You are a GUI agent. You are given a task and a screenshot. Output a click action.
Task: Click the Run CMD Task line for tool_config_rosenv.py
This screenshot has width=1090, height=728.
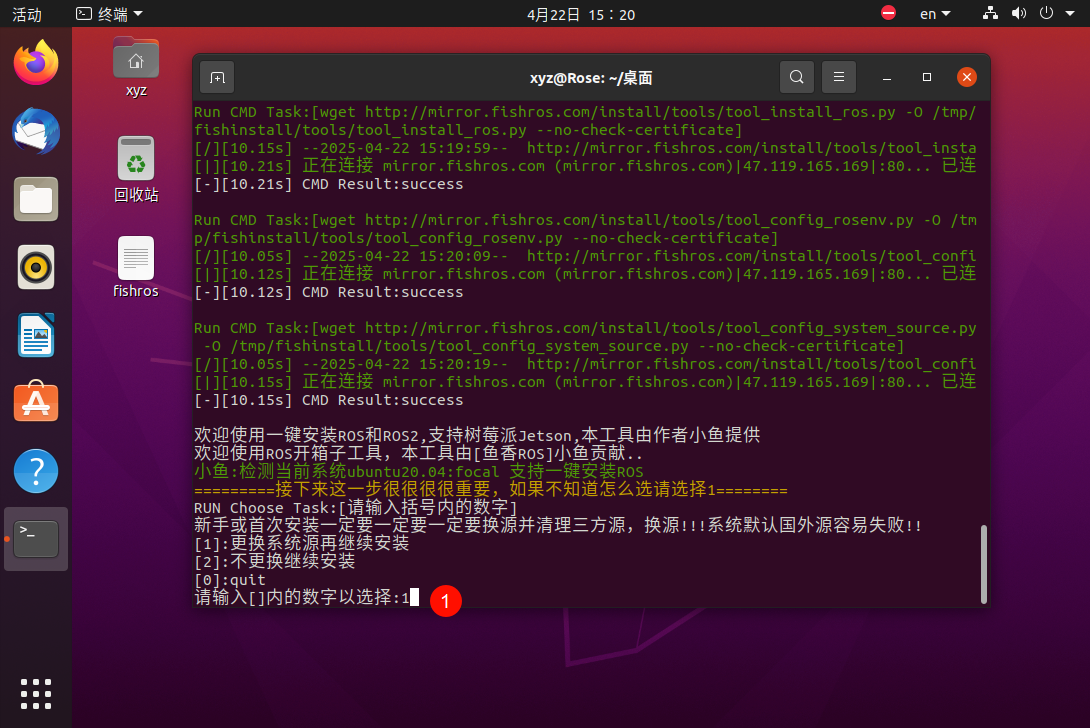[585, 229]
